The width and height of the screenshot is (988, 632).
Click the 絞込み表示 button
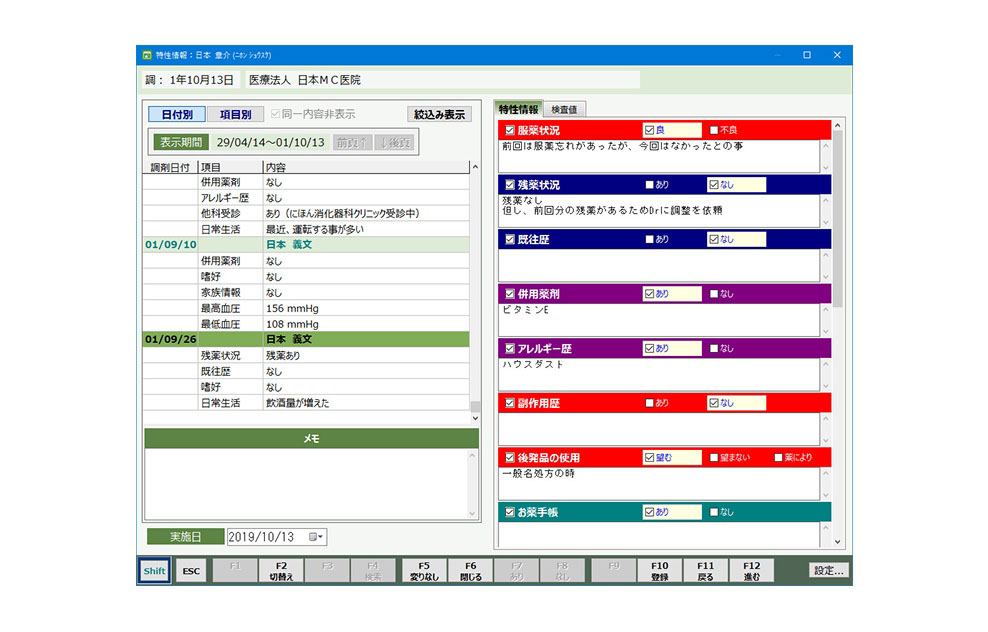pyautogui.click(x=439, y=114)
